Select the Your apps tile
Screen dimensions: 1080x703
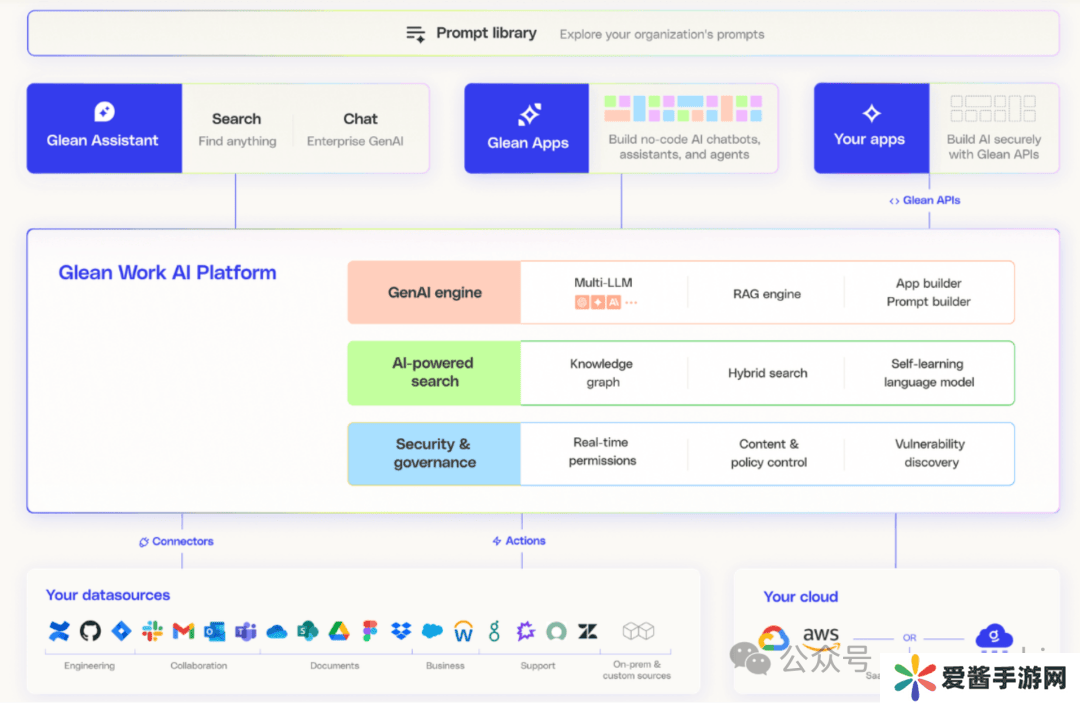(871, 128)
